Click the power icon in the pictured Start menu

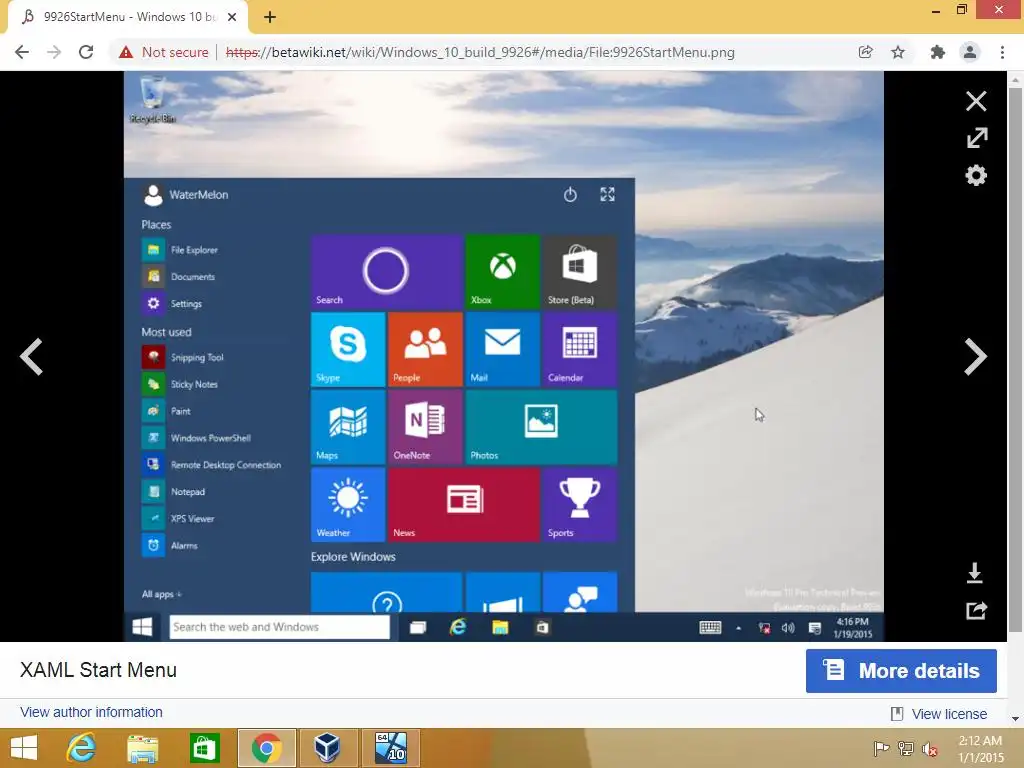coord(570,195)
